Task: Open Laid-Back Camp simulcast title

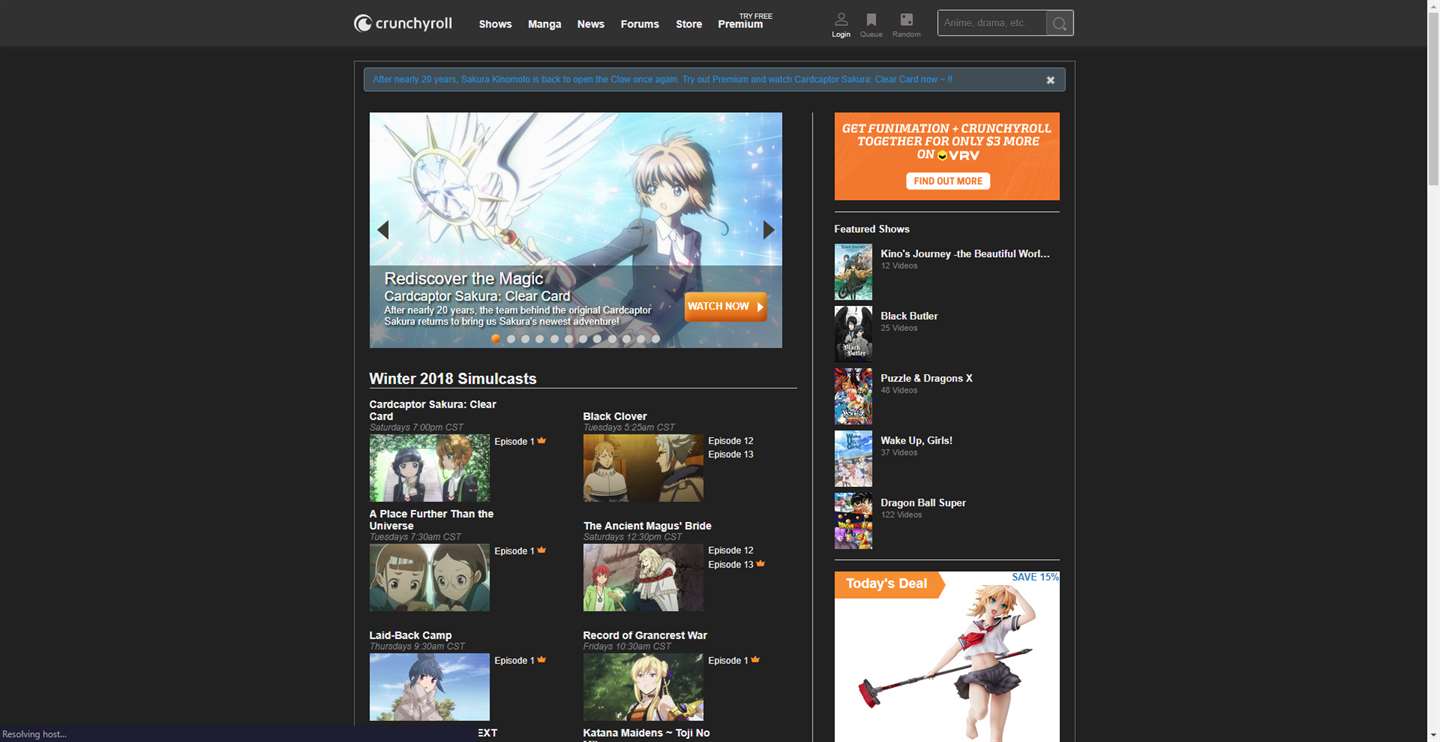Action: (x=410, y=635)
